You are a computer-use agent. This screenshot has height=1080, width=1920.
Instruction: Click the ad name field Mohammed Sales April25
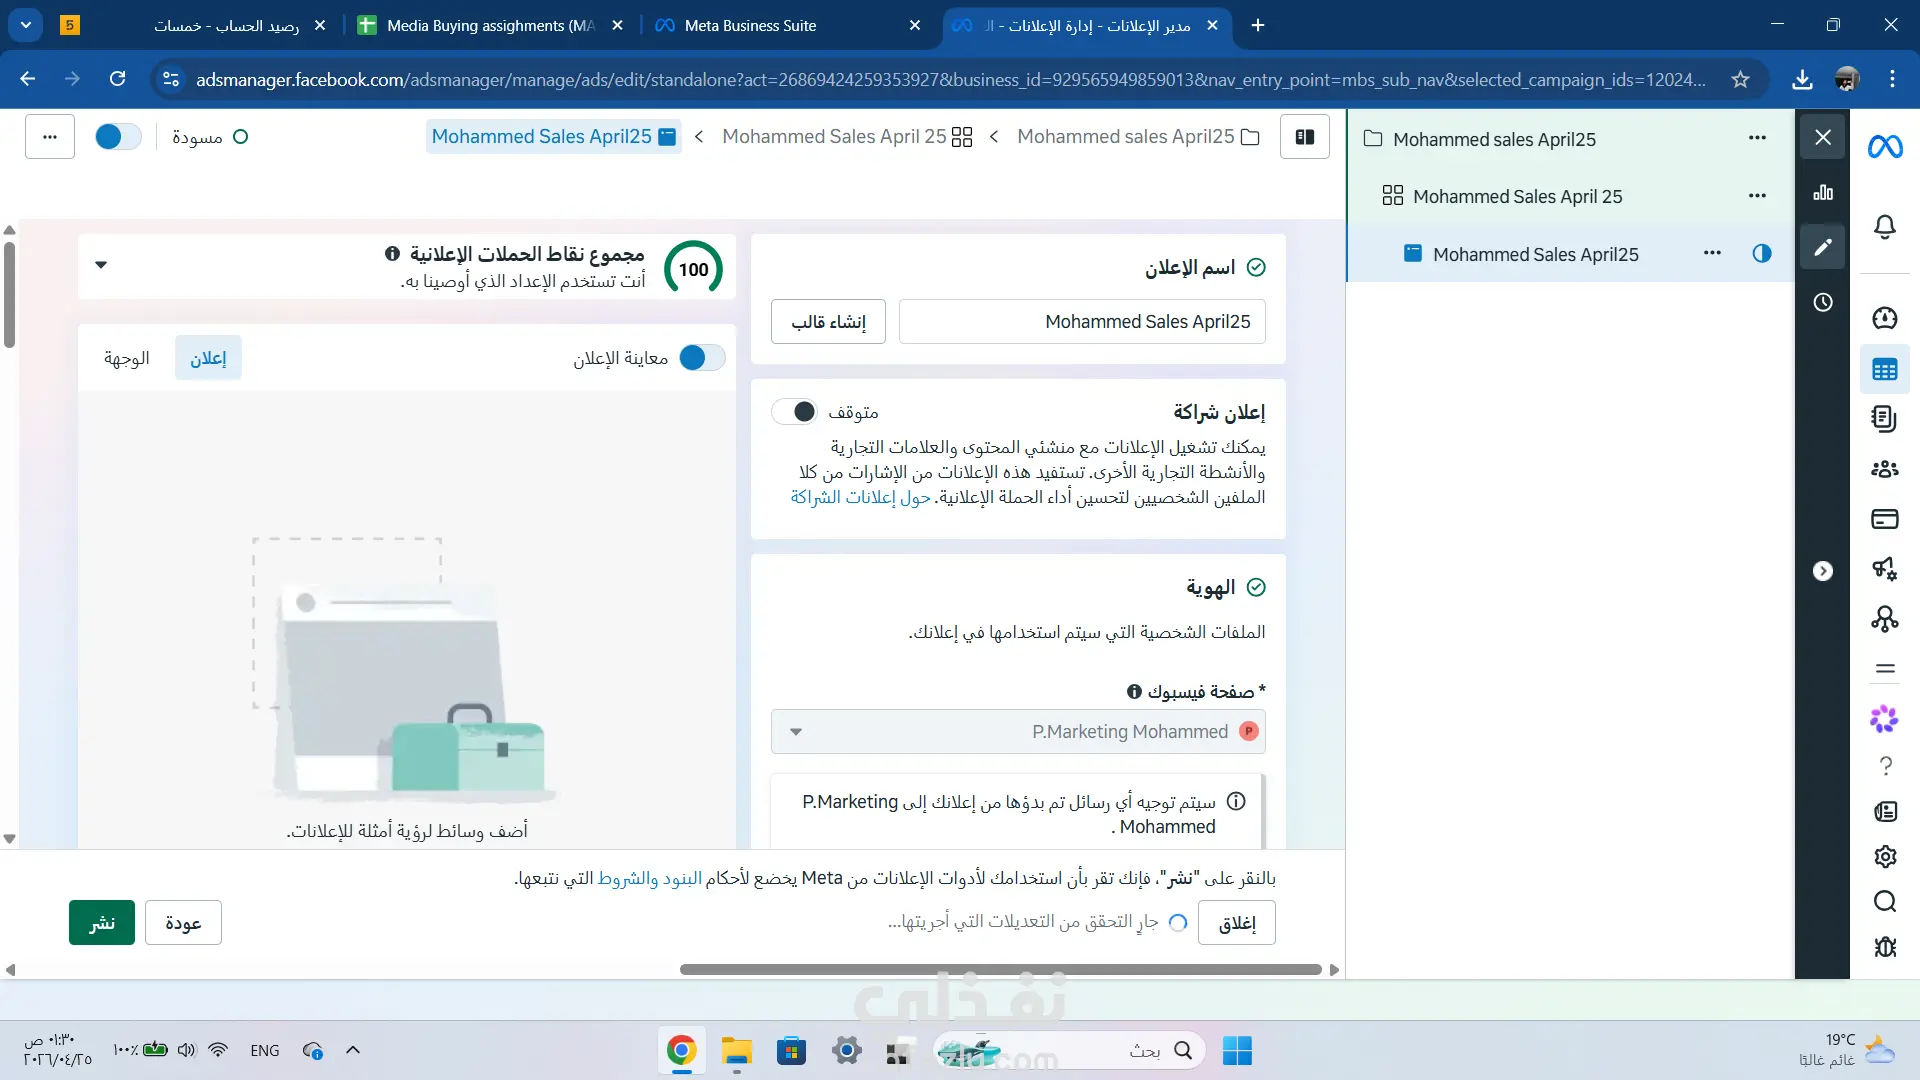pos(1082,322)
